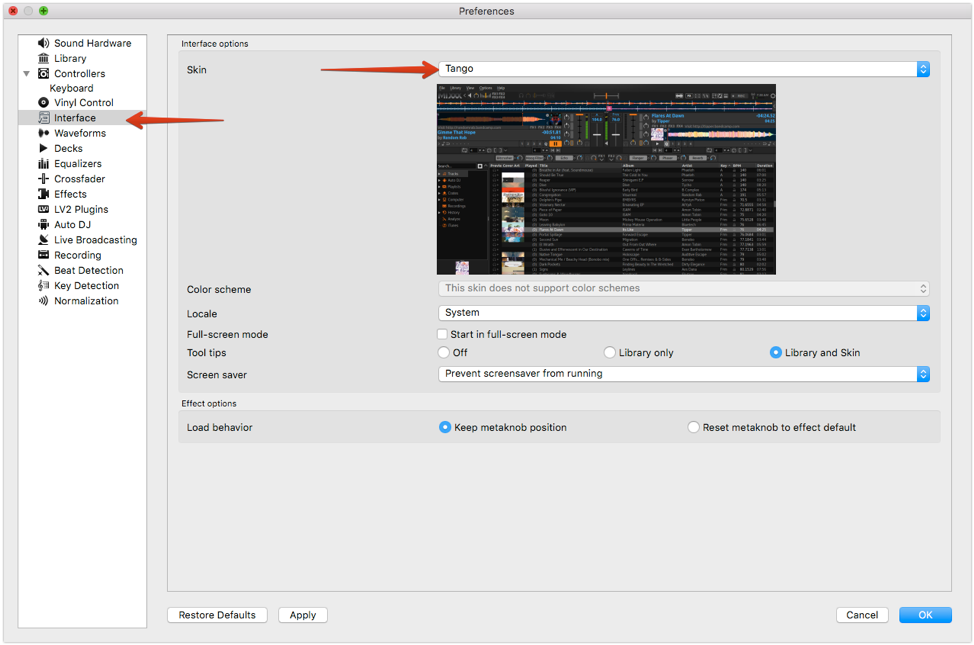974x645 pixels.
Task: Click the Waveforms icon
Action: coord(43,133)
